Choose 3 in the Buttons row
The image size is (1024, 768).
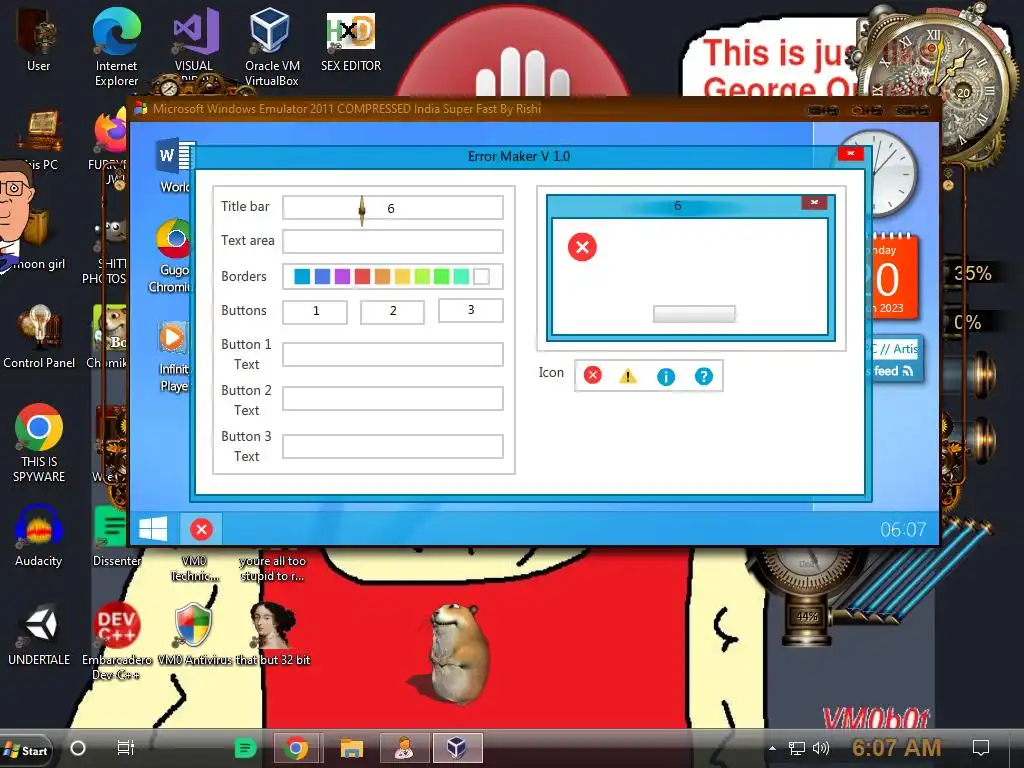tap(471, 310)
